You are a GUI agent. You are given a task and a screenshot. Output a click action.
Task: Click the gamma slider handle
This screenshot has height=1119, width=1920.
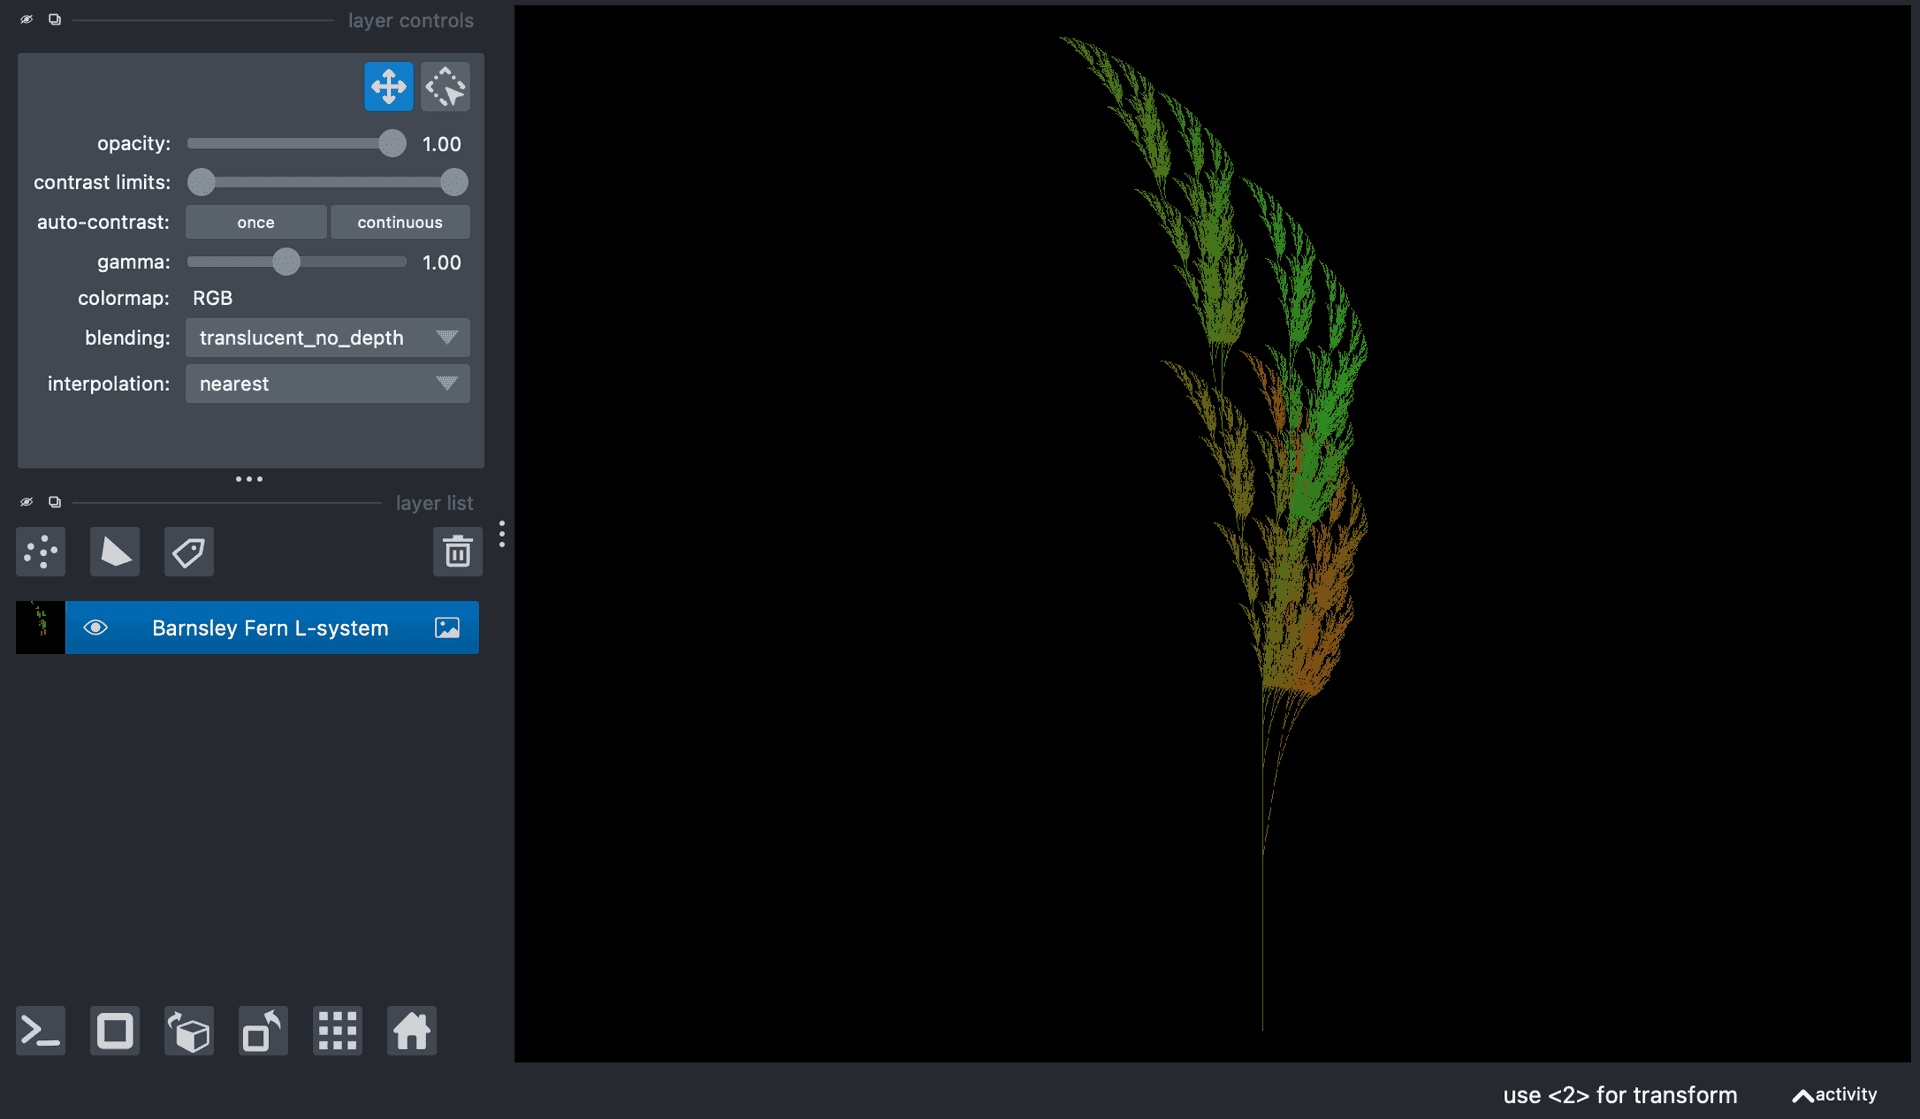(x=286, y=262)
